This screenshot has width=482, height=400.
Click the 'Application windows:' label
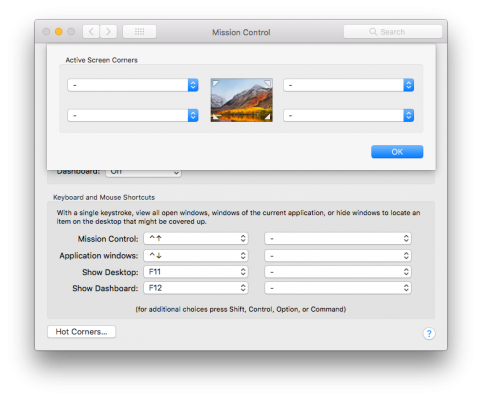coord(99,256)
